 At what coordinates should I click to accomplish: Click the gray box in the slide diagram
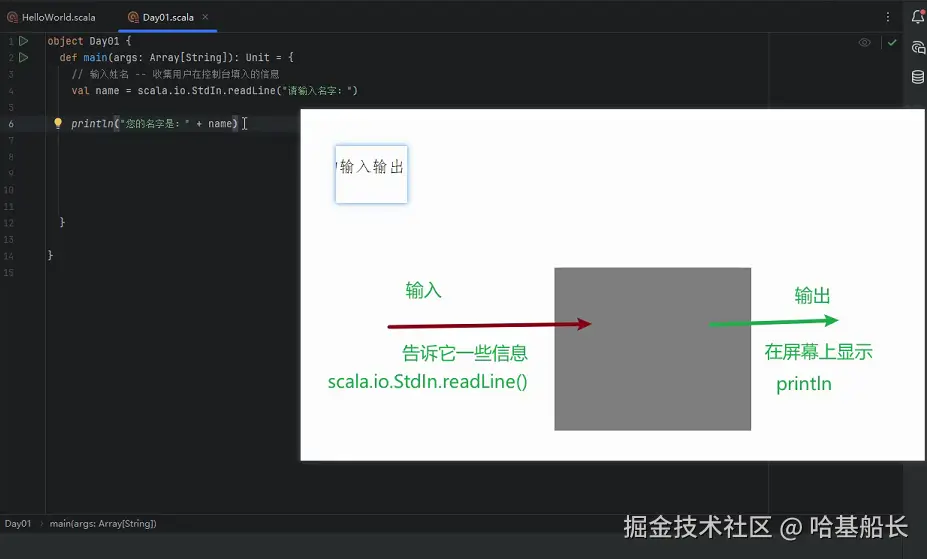pyautogui.click(x=653, y=349)
